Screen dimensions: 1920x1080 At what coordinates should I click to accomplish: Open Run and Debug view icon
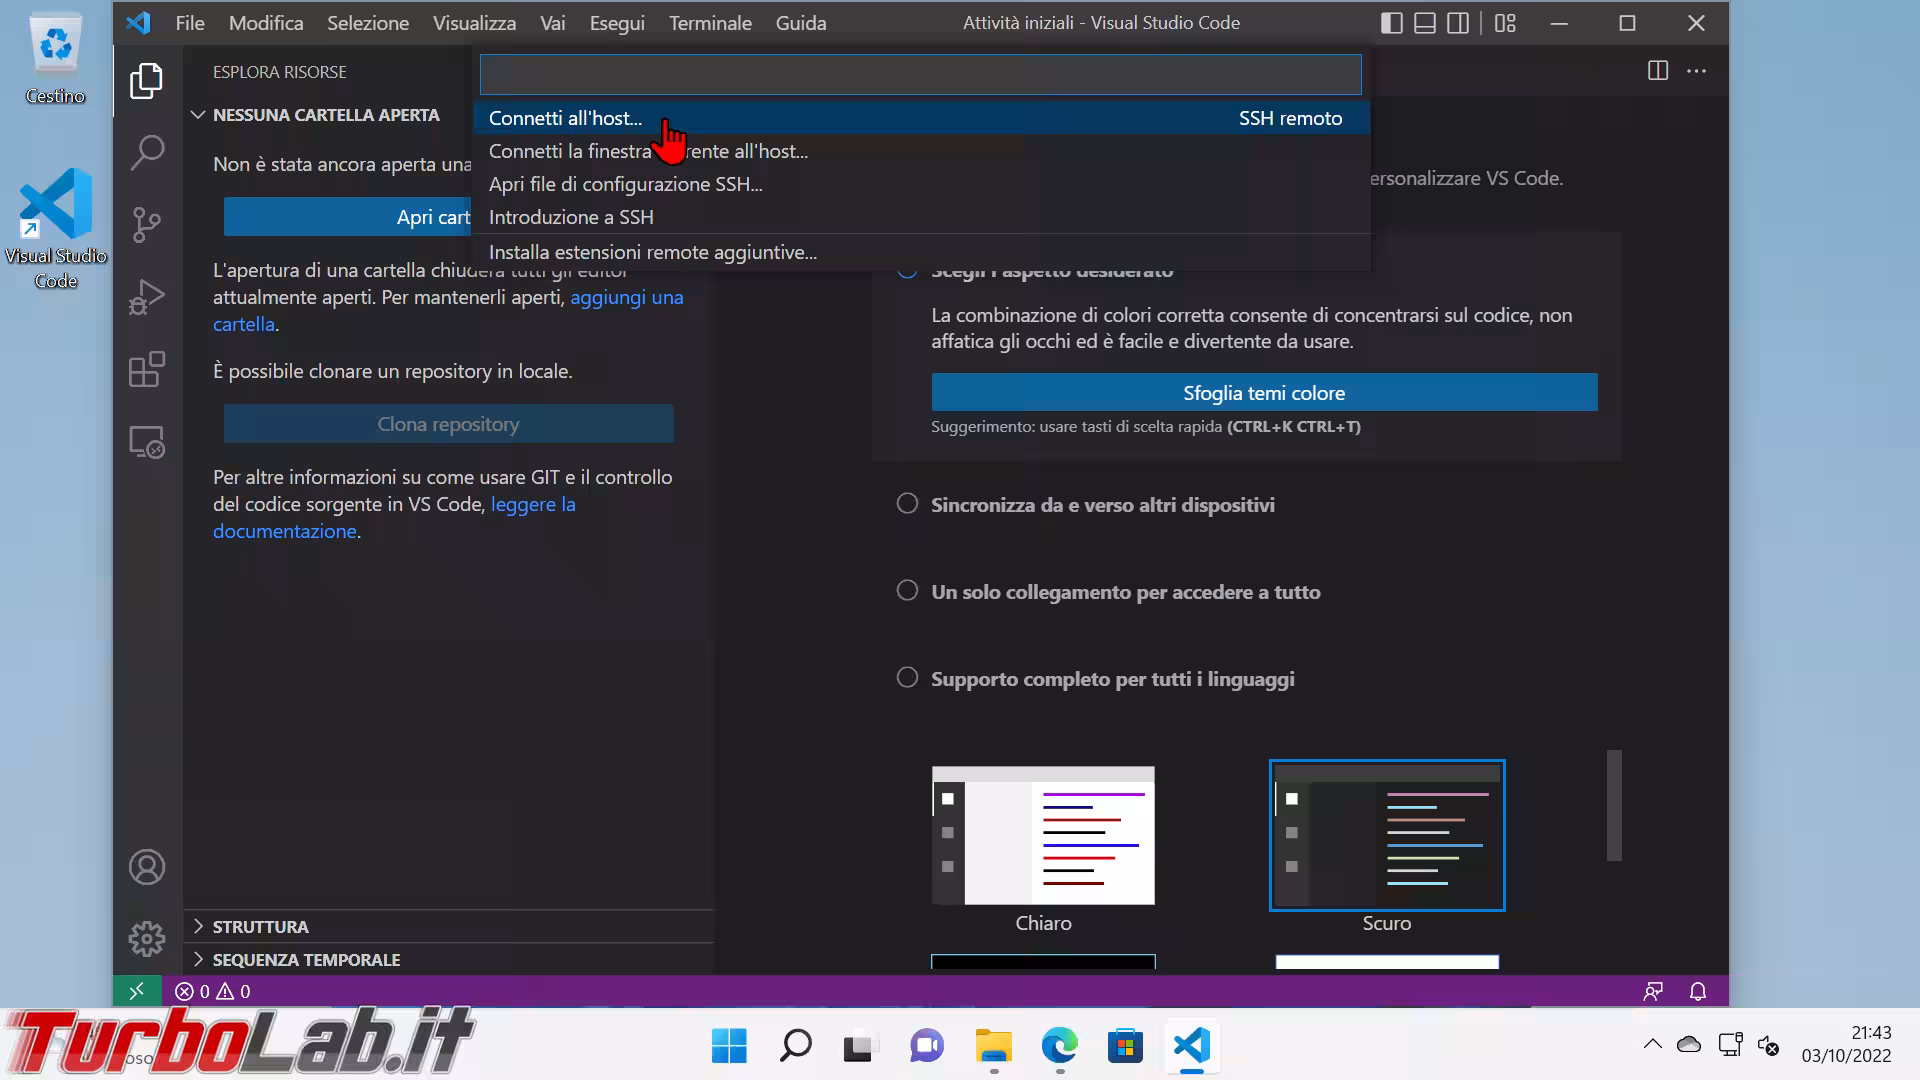(x=147, y=297)
